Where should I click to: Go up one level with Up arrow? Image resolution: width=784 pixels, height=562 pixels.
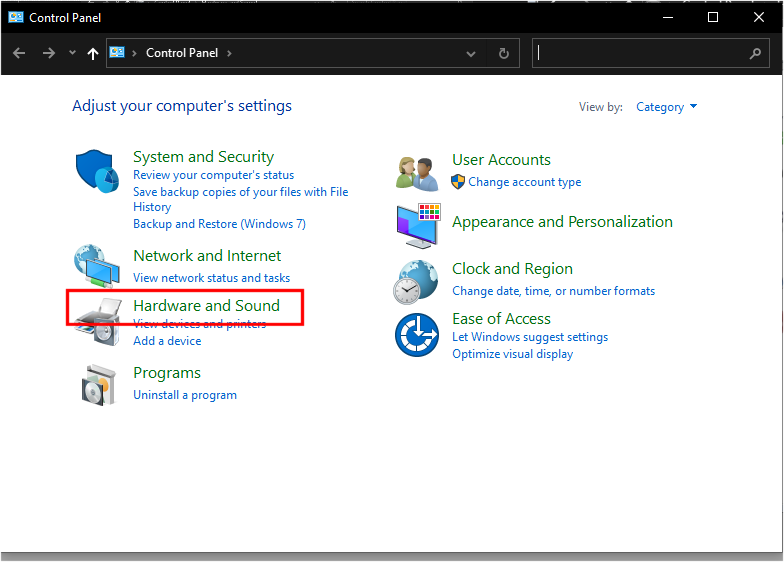tap(92, 54)
